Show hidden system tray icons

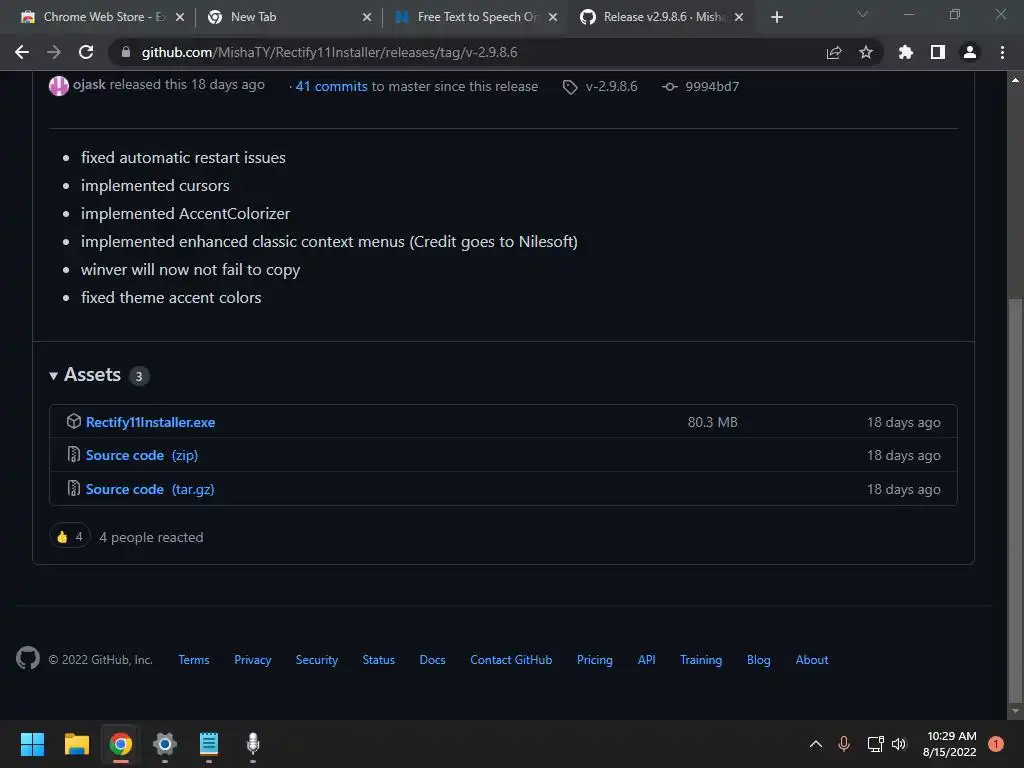tap(816, 744)
